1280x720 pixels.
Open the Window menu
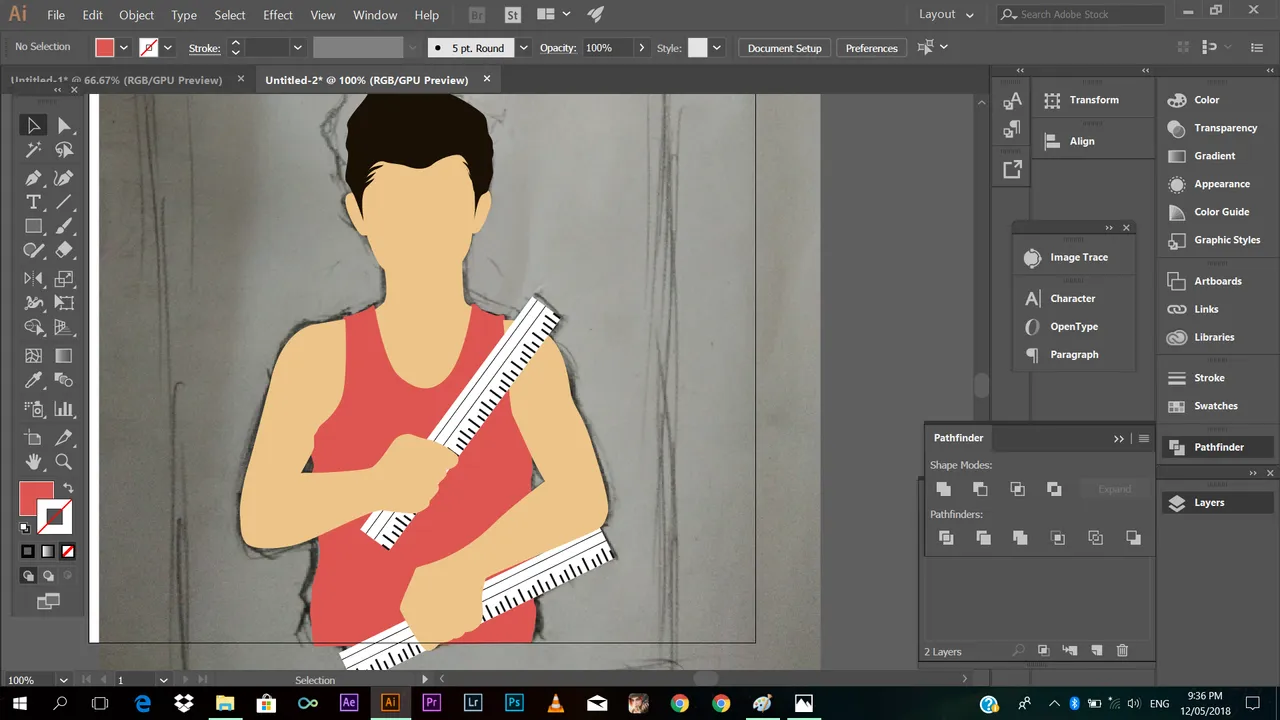(x=375, y=15)
